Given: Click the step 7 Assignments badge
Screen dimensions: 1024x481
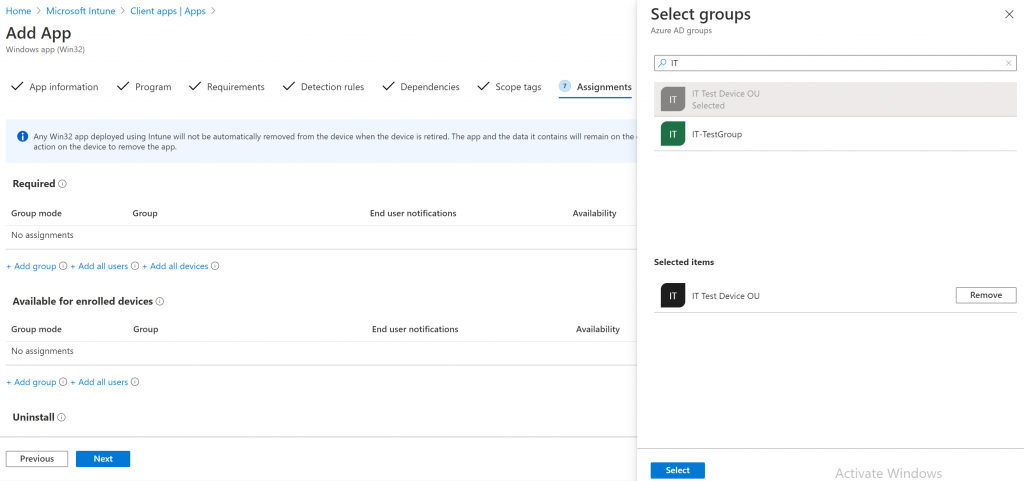Looking at the screenshot, I should point(565,86).
